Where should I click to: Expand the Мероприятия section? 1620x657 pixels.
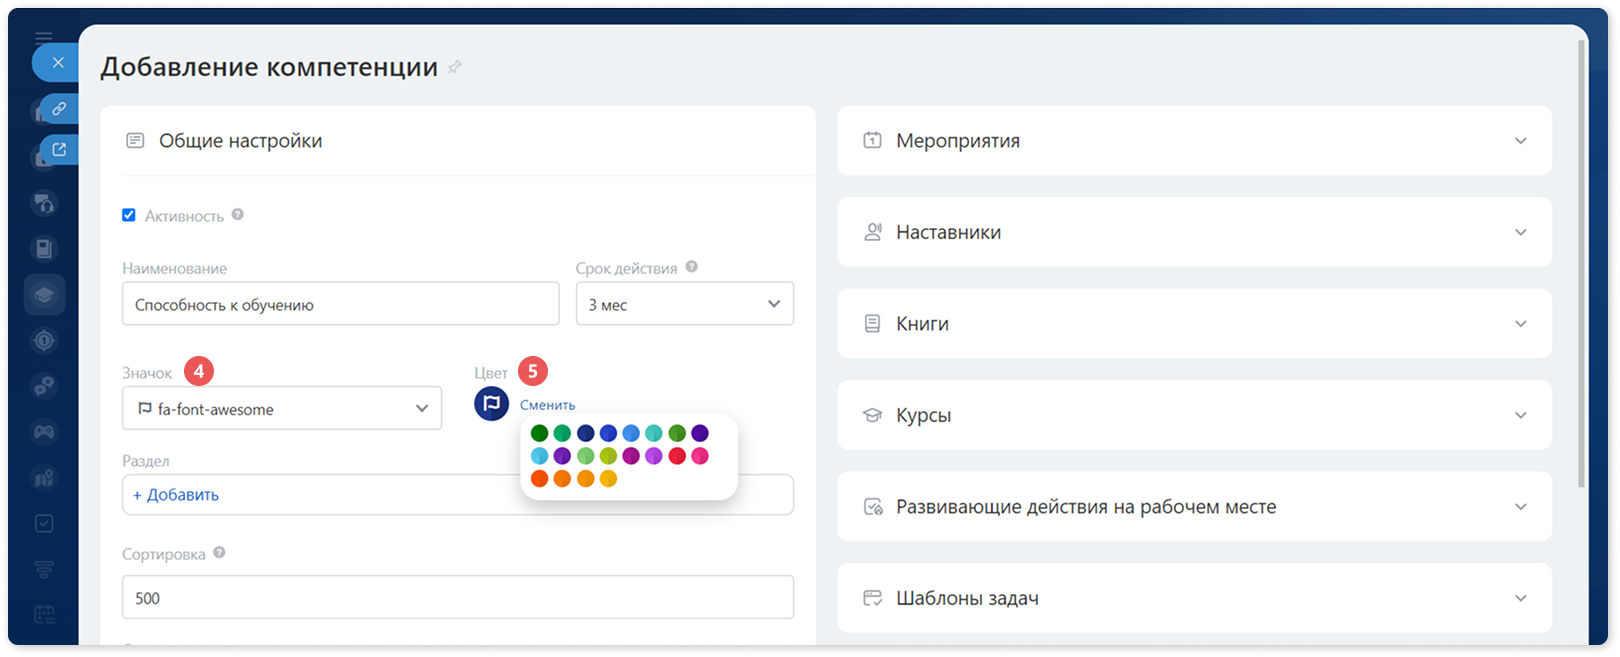(x=1194, y=141)
